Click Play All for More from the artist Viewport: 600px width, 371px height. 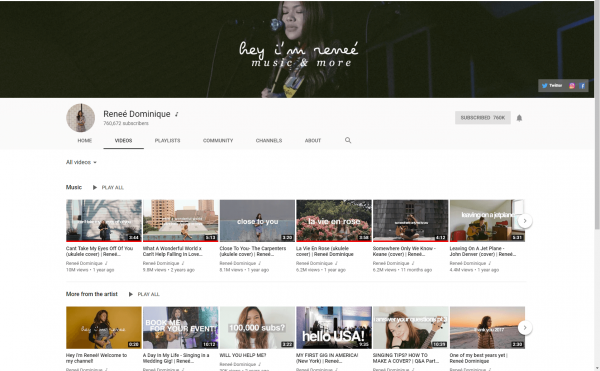click(148, 294)
